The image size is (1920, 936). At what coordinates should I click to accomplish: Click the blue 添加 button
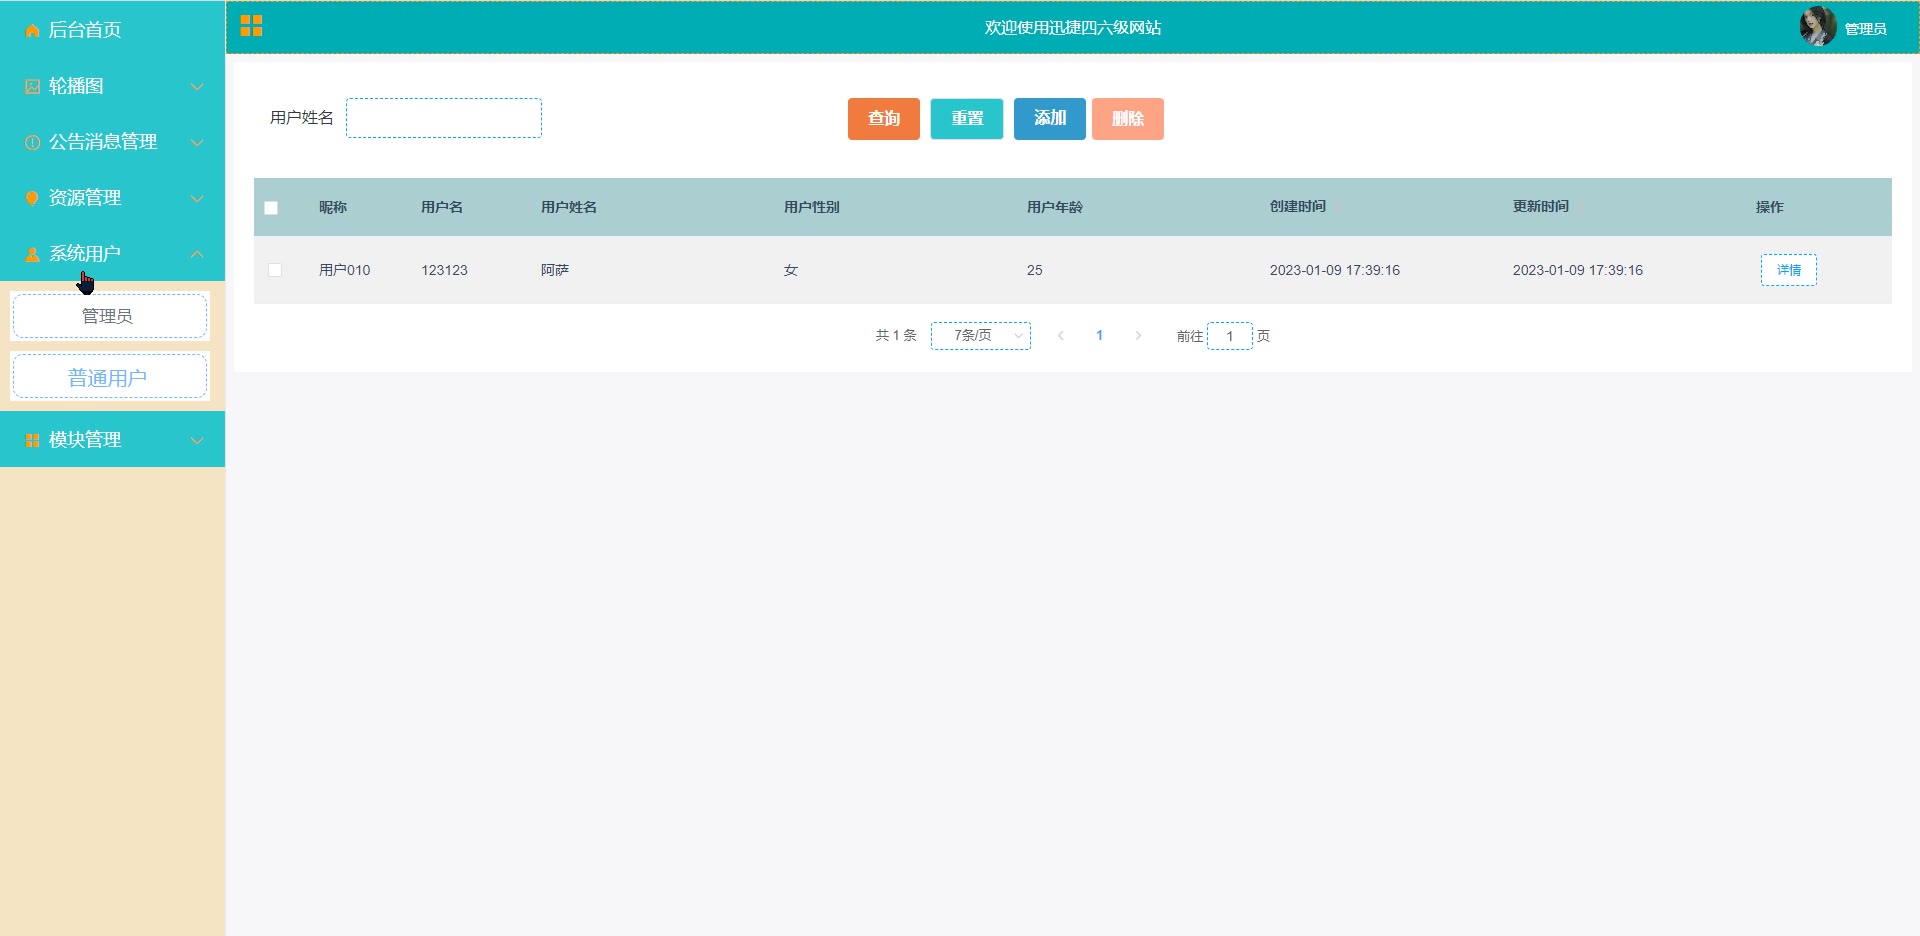pyautogui.click(x=1050, y=119)
